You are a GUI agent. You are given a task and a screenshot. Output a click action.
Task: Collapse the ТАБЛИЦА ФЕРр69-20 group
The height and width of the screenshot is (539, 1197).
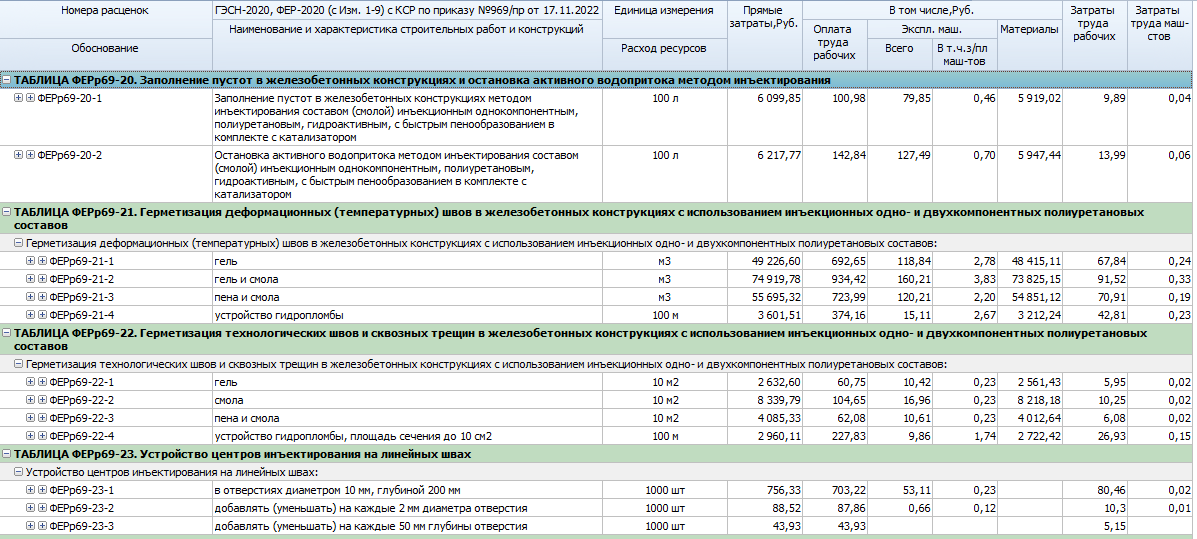click(7, 80)
